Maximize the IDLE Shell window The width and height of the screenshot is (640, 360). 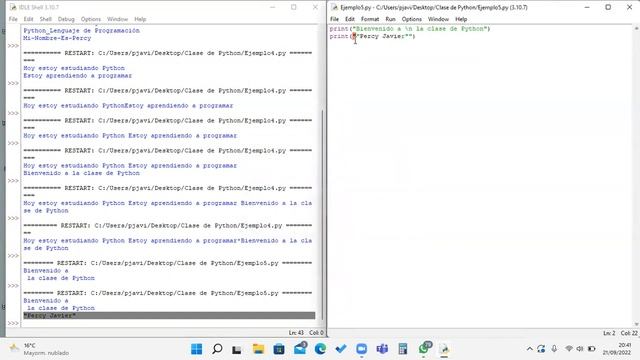(x=293, y=7)
